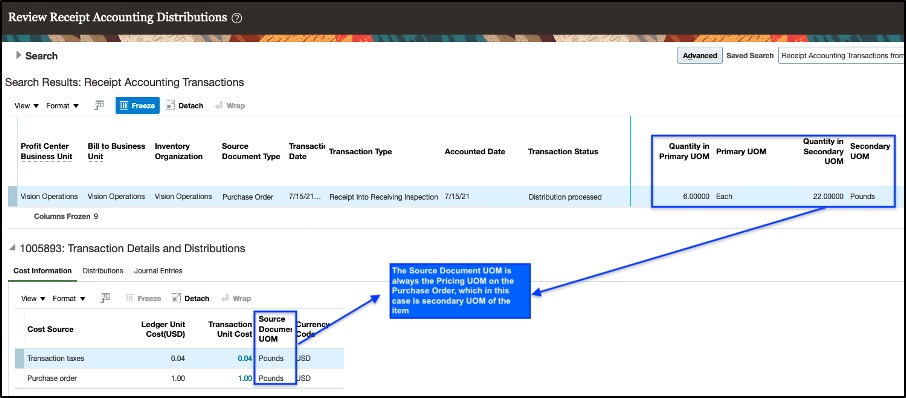Click Transaction Unit Cost column header

point(230,329)
